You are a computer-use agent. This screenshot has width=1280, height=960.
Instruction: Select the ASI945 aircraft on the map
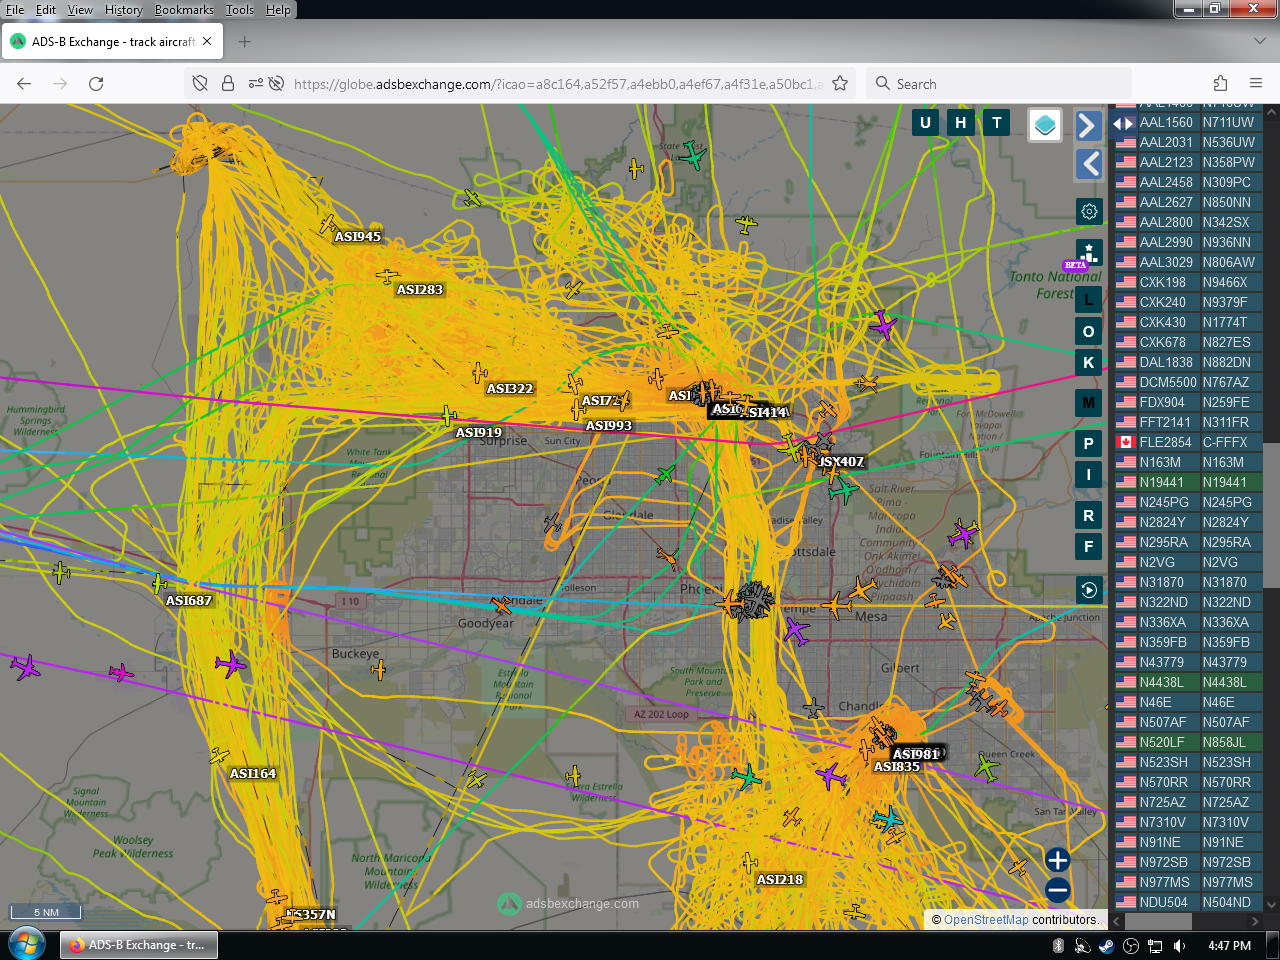(x=328, y=224)
